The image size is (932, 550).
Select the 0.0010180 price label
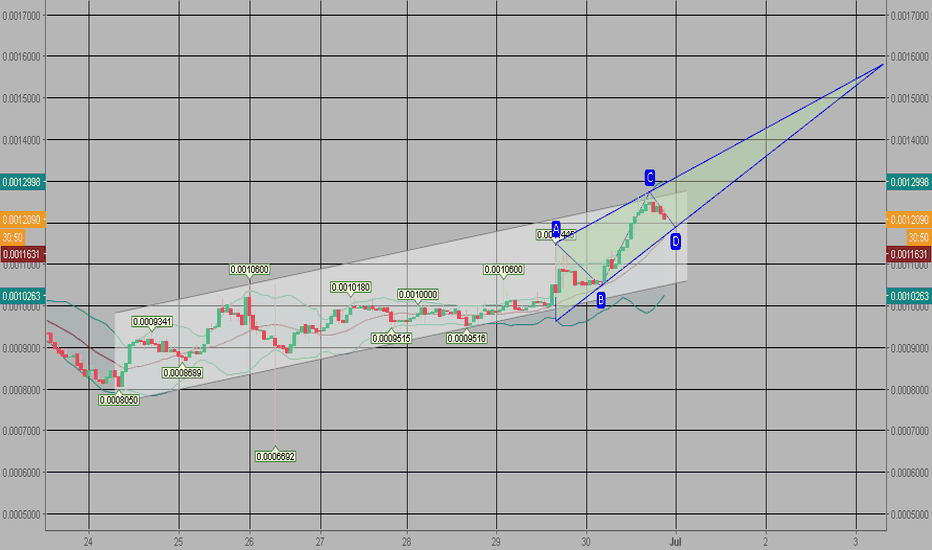tap(351, 287)
